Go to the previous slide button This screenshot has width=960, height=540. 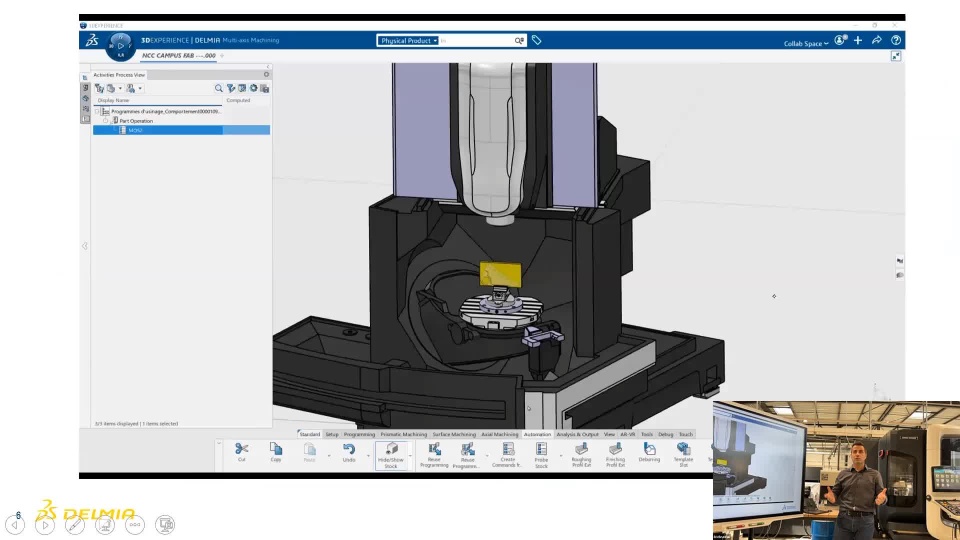[x=15, y=525]
